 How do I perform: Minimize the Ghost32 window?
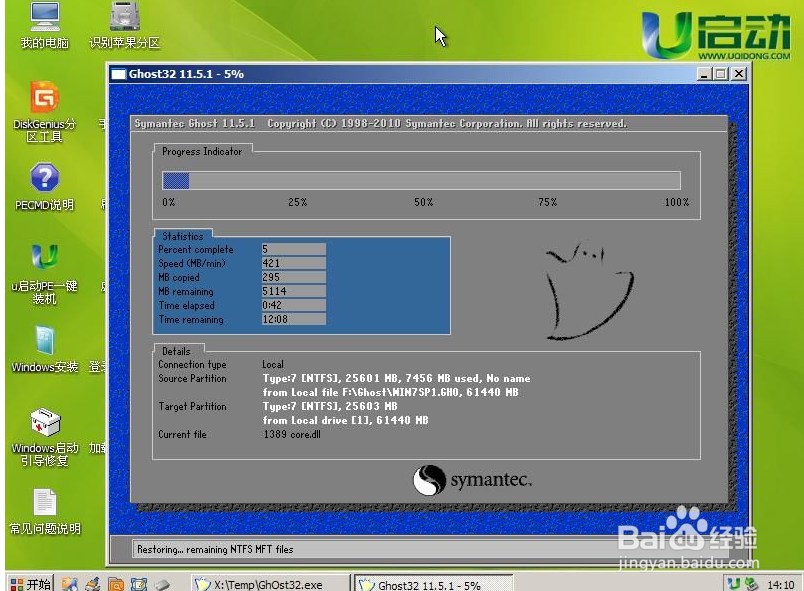coord(705,74)
